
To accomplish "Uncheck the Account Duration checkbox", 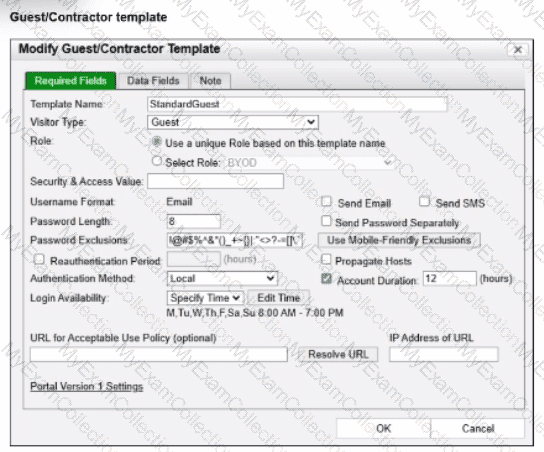I will pos(326,279).
